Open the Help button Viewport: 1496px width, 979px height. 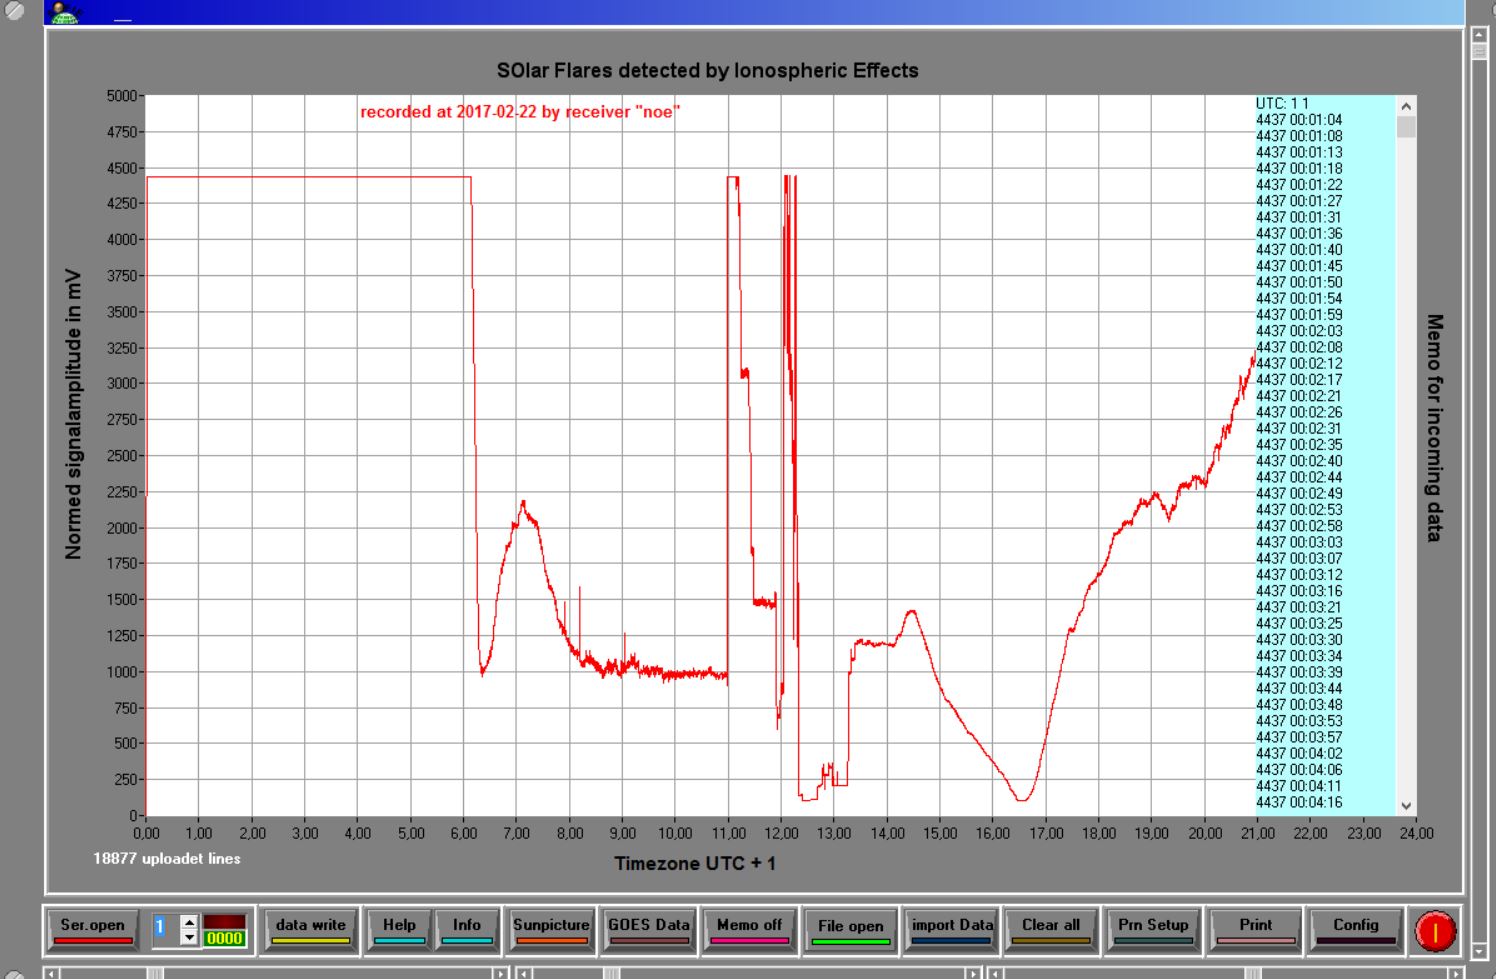click(x=399, y=929)
